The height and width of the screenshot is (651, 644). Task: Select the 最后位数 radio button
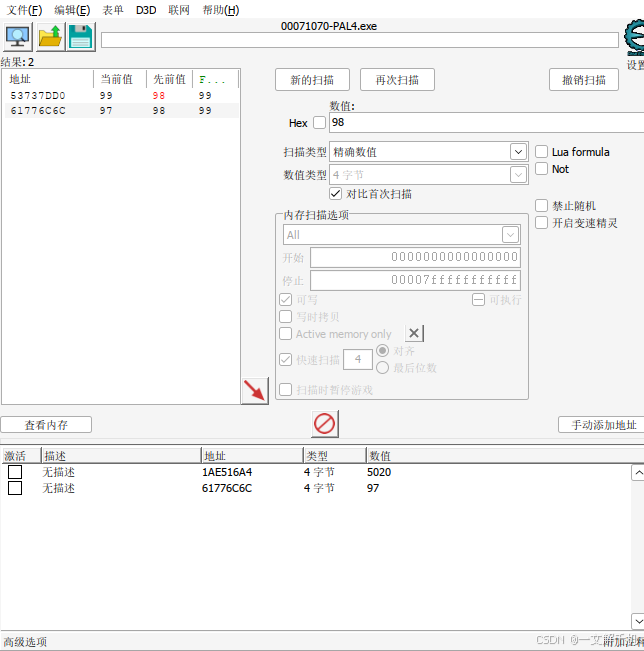pyautogui.click(x=382, y=367)
